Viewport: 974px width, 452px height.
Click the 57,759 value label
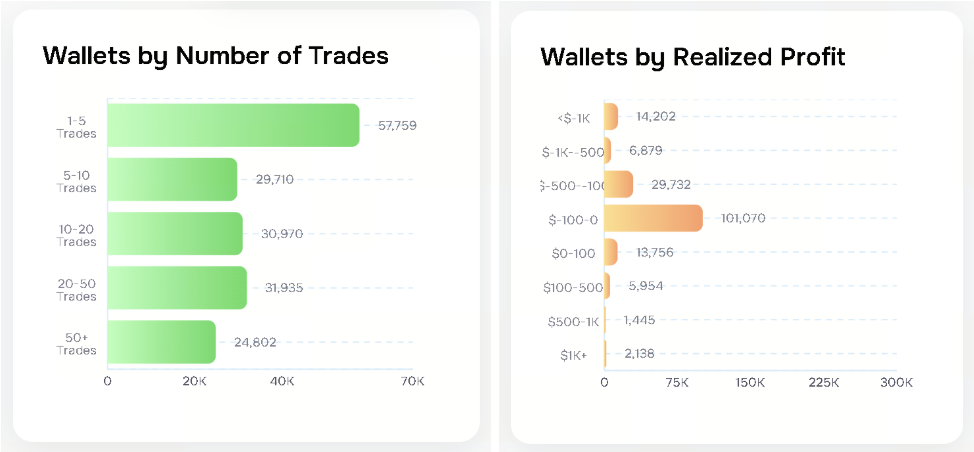click(397, 126)
